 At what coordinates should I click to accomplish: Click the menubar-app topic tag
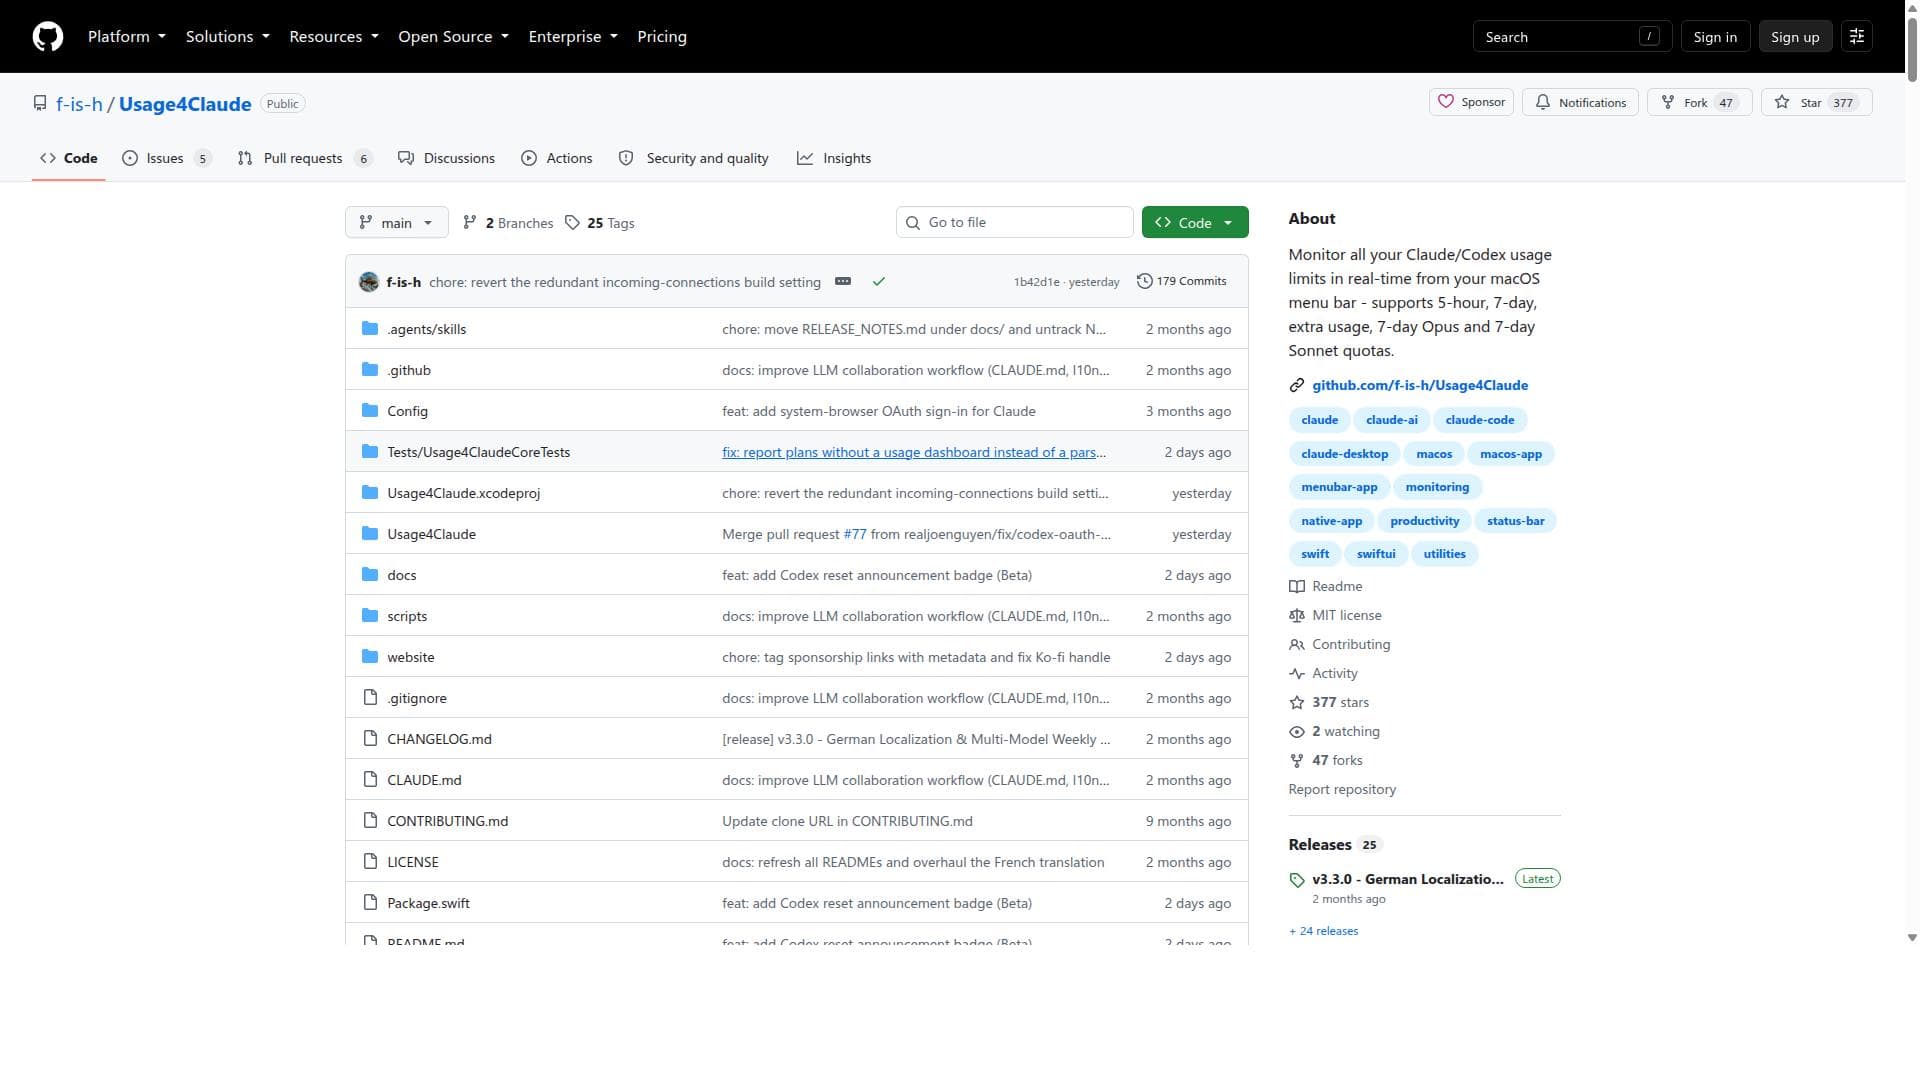click(1339, 487)
